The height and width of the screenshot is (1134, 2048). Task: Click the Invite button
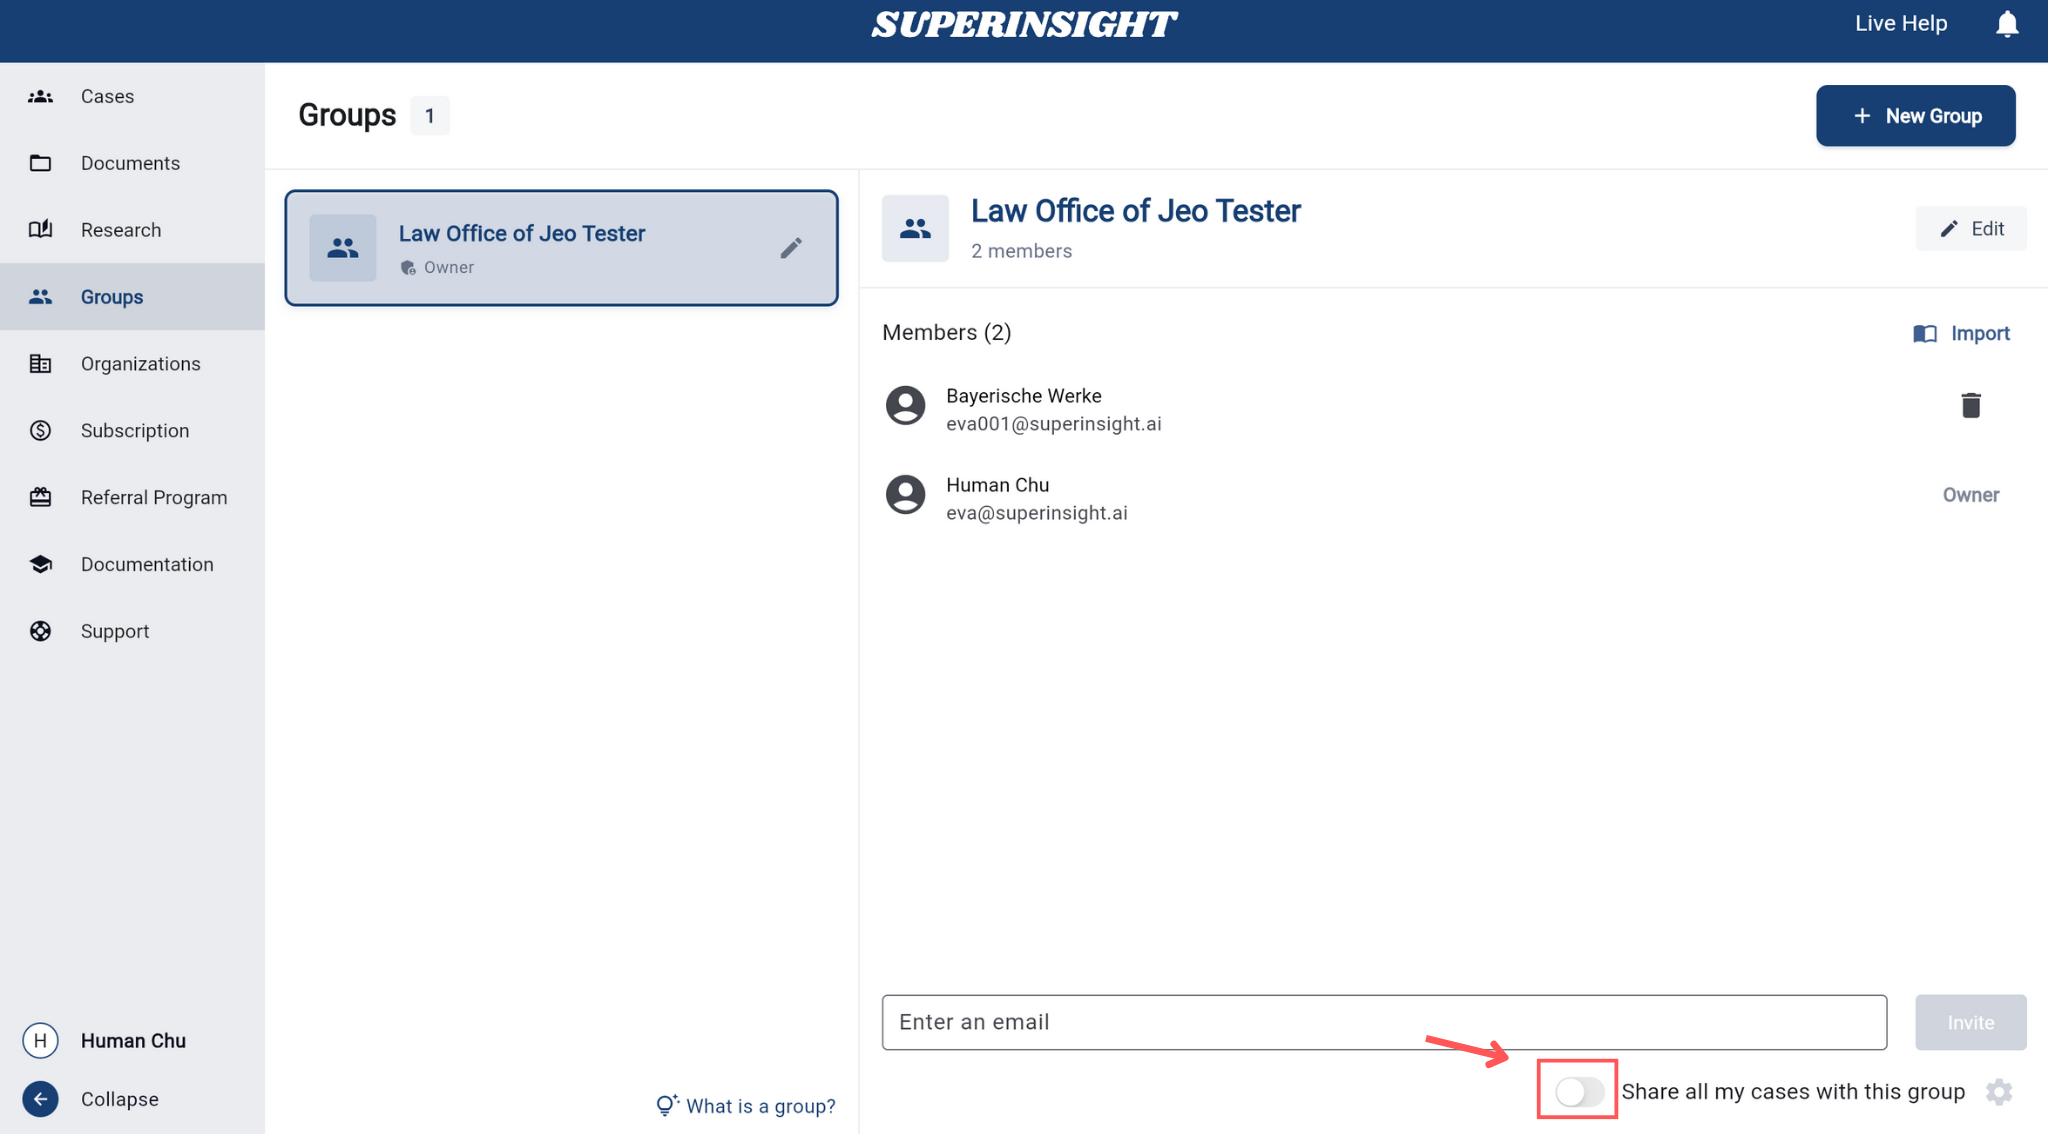1970,1022
